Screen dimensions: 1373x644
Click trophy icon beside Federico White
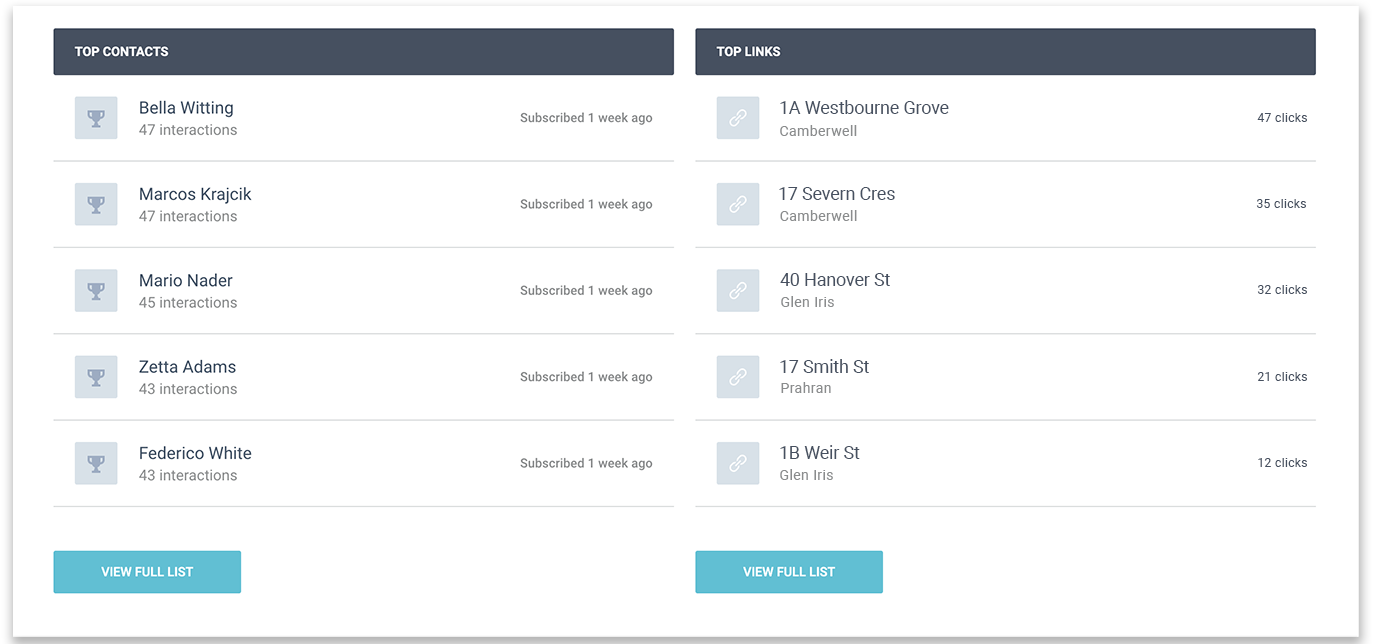click(96, 463)
